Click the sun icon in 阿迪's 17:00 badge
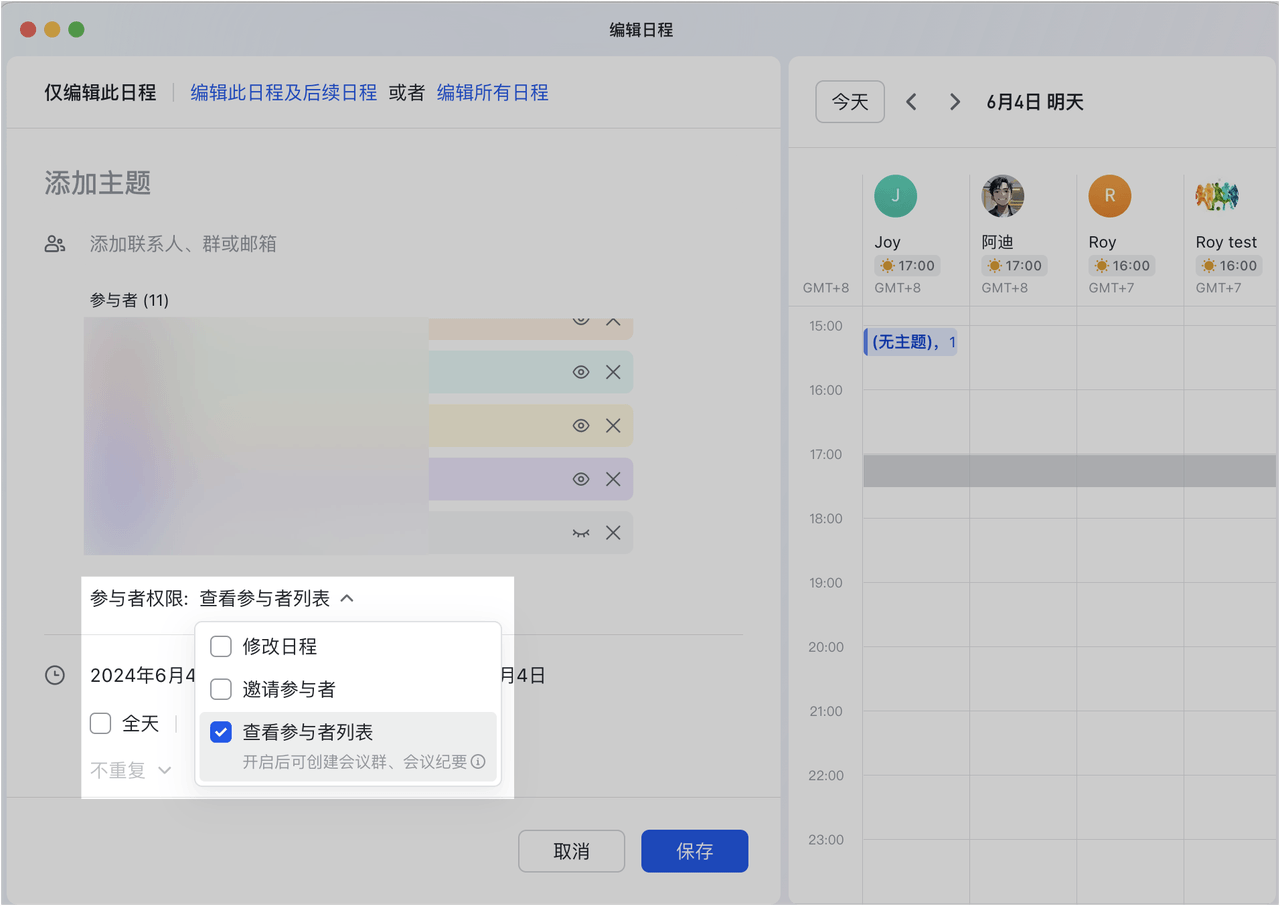Image resolution: width=1280 pixels, height=906 pixels. coord(994,266)
